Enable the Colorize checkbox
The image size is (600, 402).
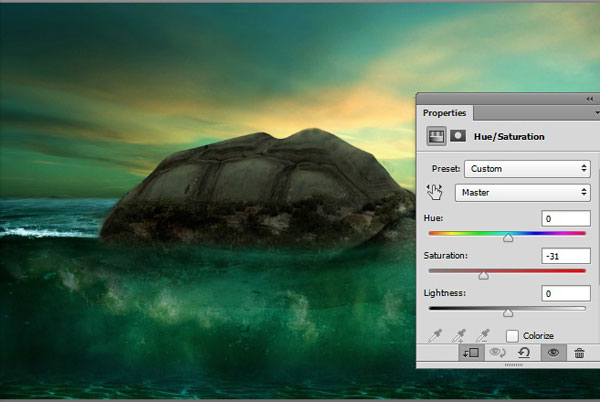[512, 336]
